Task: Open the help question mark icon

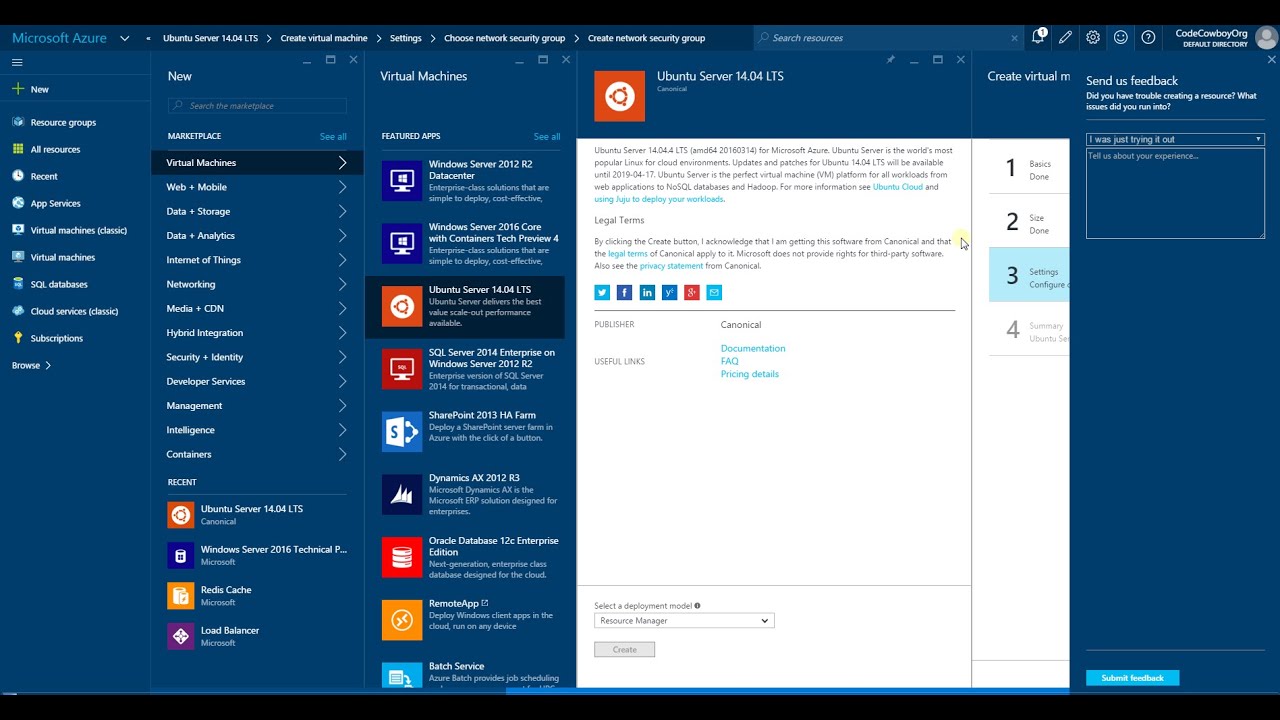Action: point(1148,37)
